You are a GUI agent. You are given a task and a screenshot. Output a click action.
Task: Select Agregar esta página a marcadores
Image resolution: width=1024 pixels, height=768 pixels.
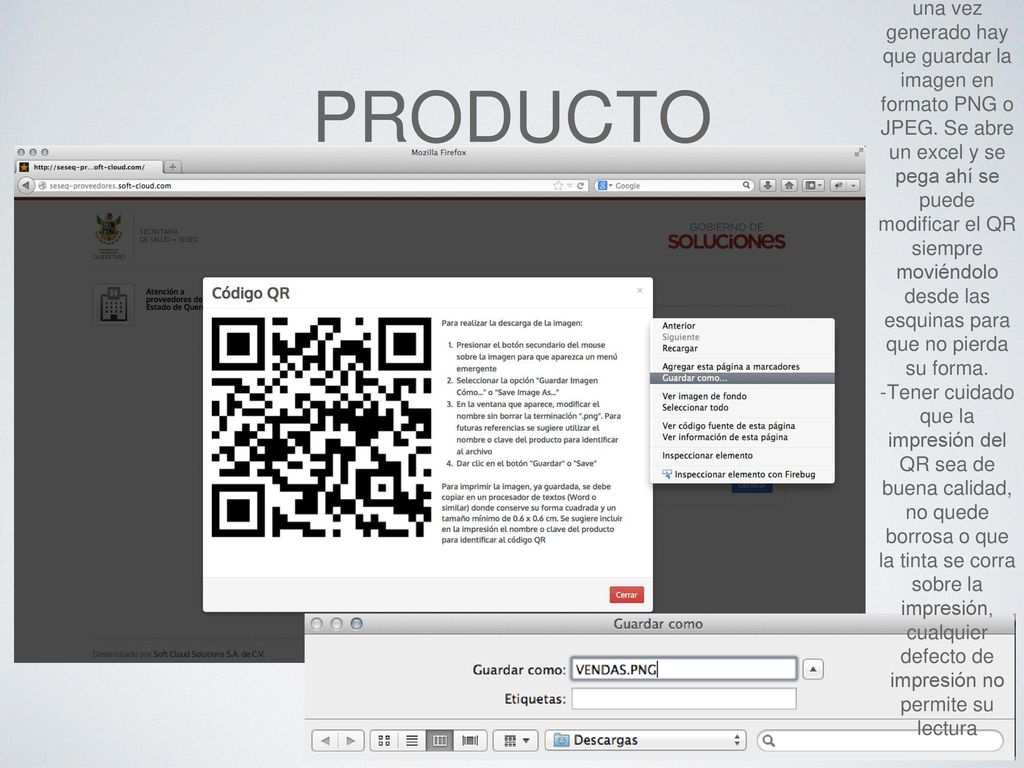point(731,366)
